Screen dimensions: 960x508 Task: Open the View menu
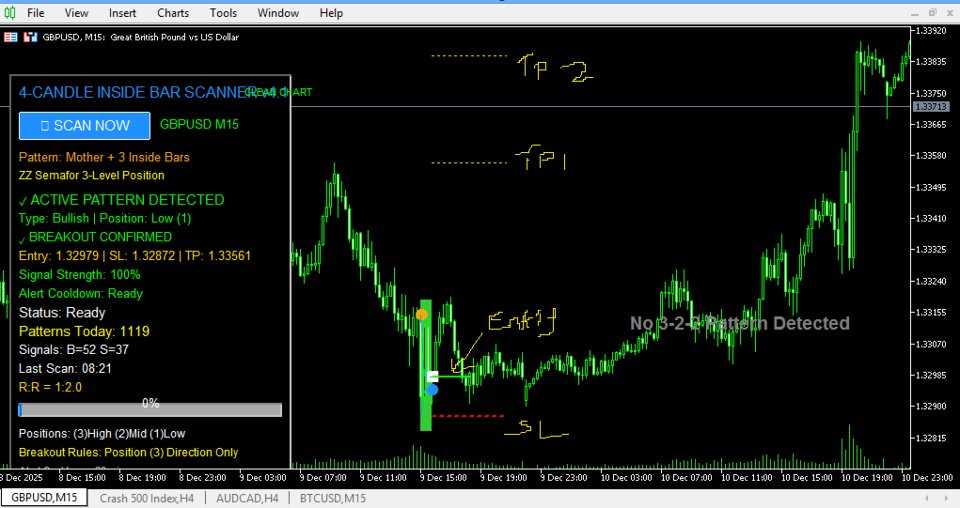[x=77, y=13]
